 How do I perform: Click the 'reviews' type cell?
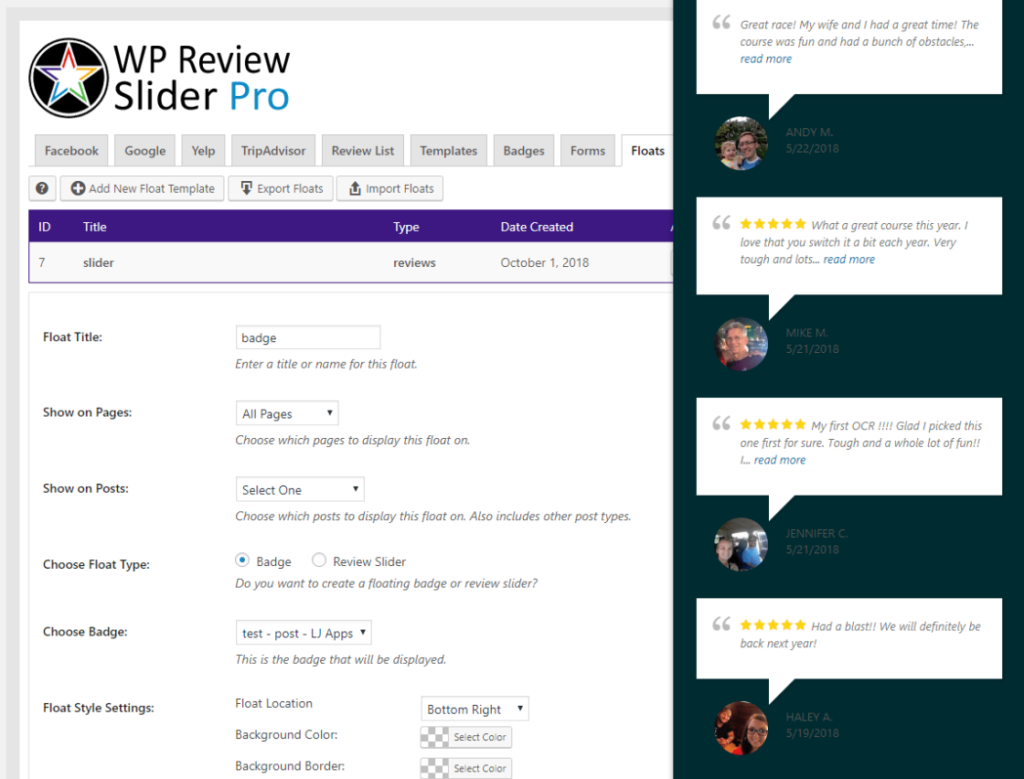414,262
